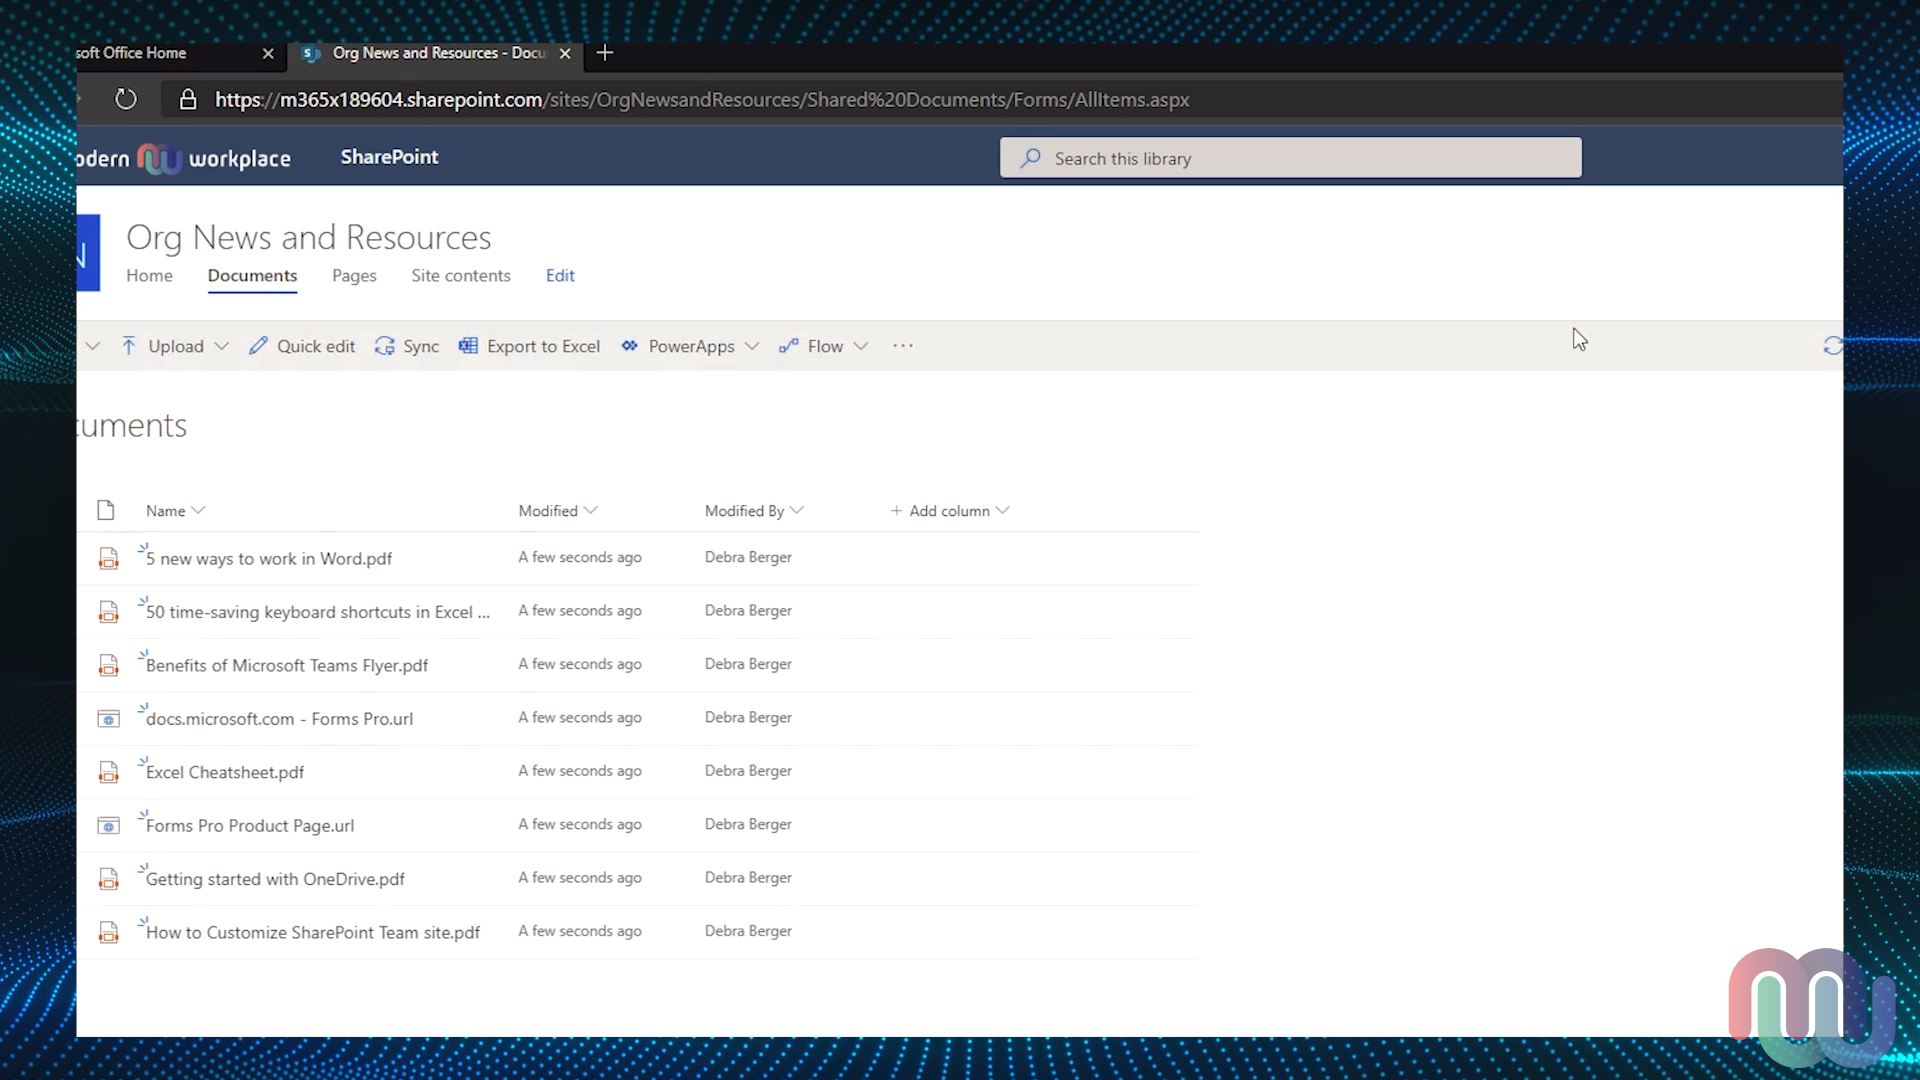This screenshot has width=1920, height=1080.
Task: Expand the PowerApps dropdown chevron
Action: point(752,346)
